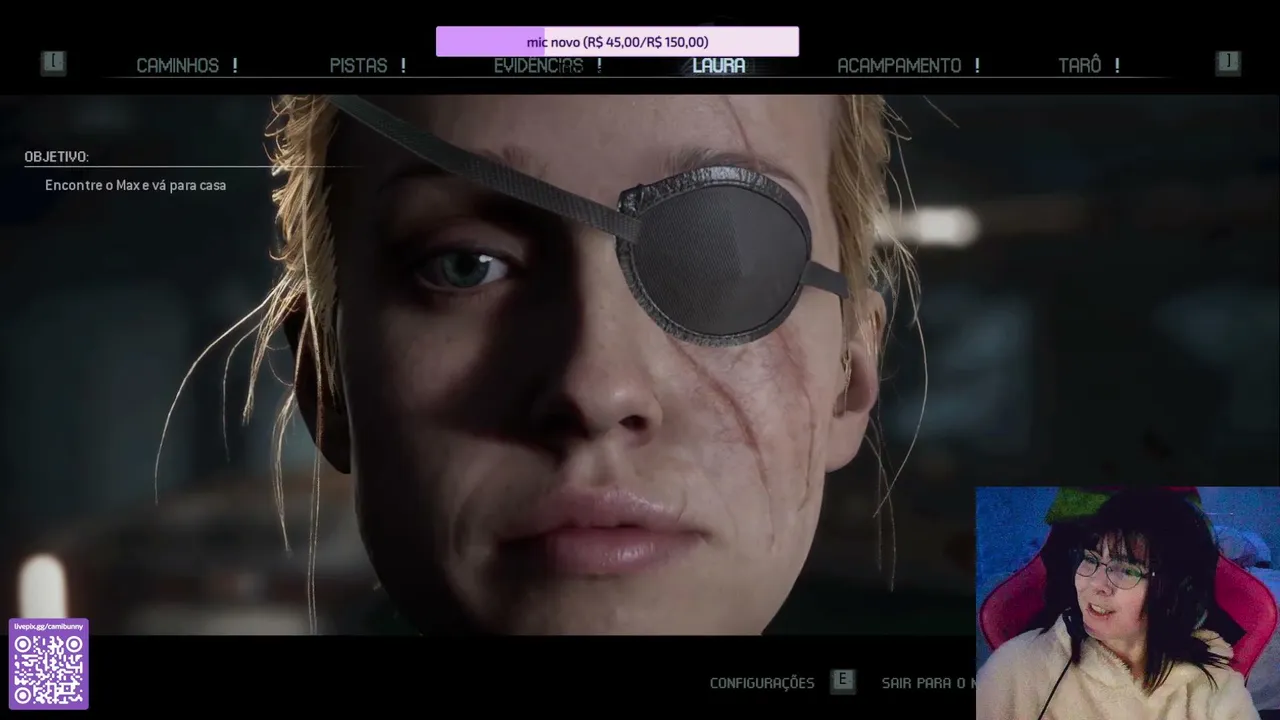
Task: Click the exclamation alert beside Pistas
Action: 403,66
